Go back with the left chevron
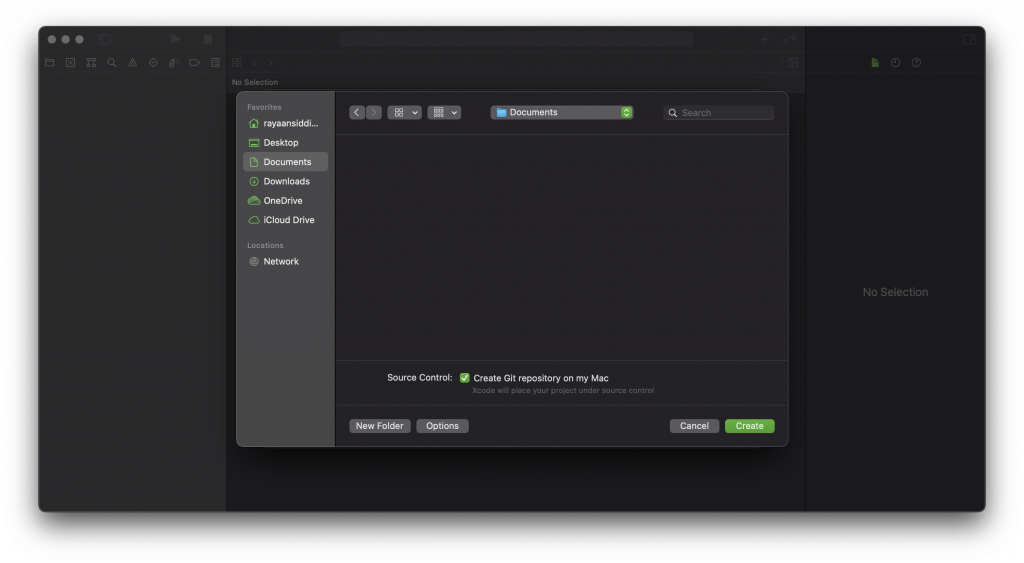1024x563 pixels. [357, 112]
